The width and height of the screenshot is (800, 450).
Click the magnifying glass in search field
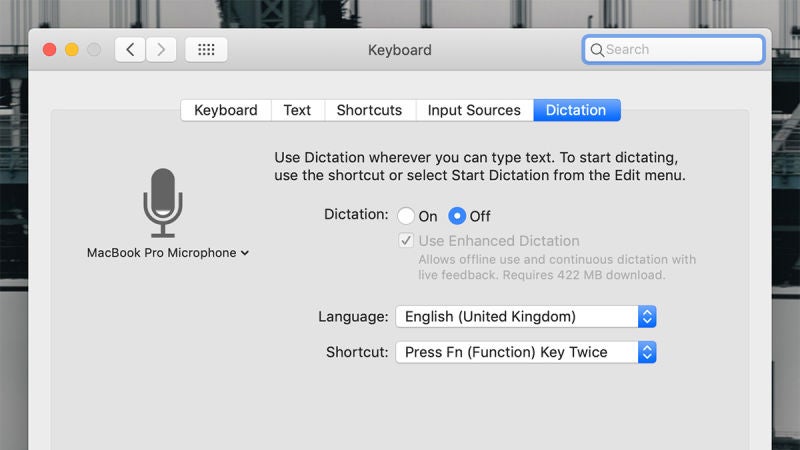click(597, 49)
